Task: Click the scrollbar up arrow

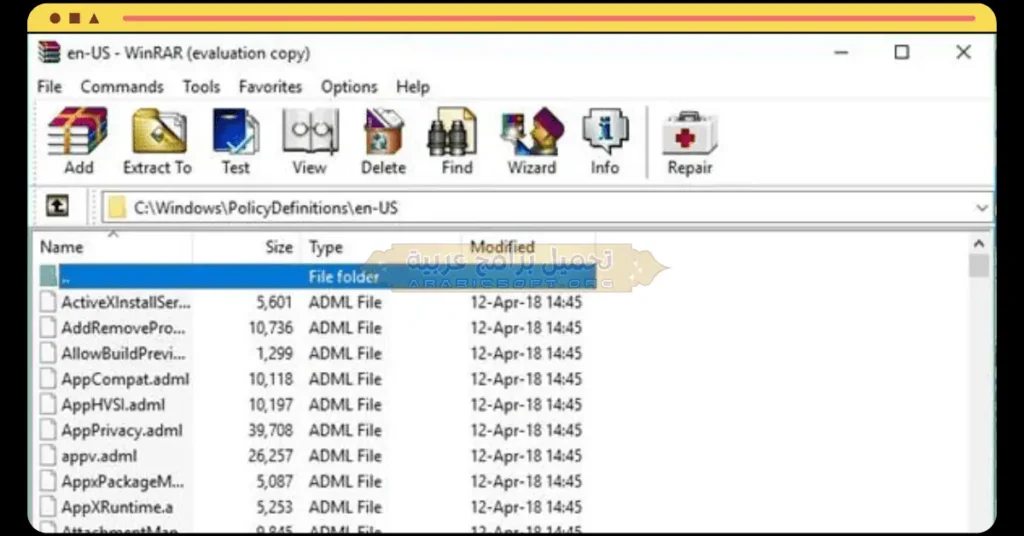Action: (x=978, y=244)
